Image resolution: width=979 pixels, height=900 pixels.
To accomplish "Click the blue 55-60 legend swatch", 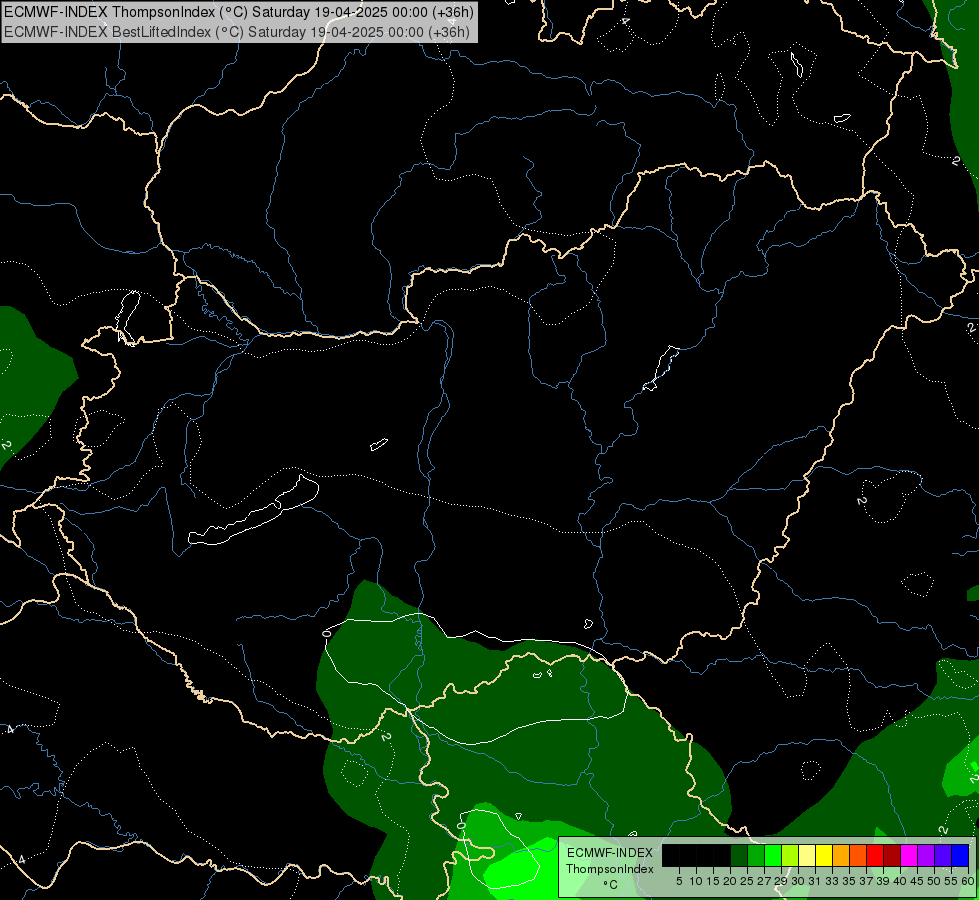I will 960,855.
